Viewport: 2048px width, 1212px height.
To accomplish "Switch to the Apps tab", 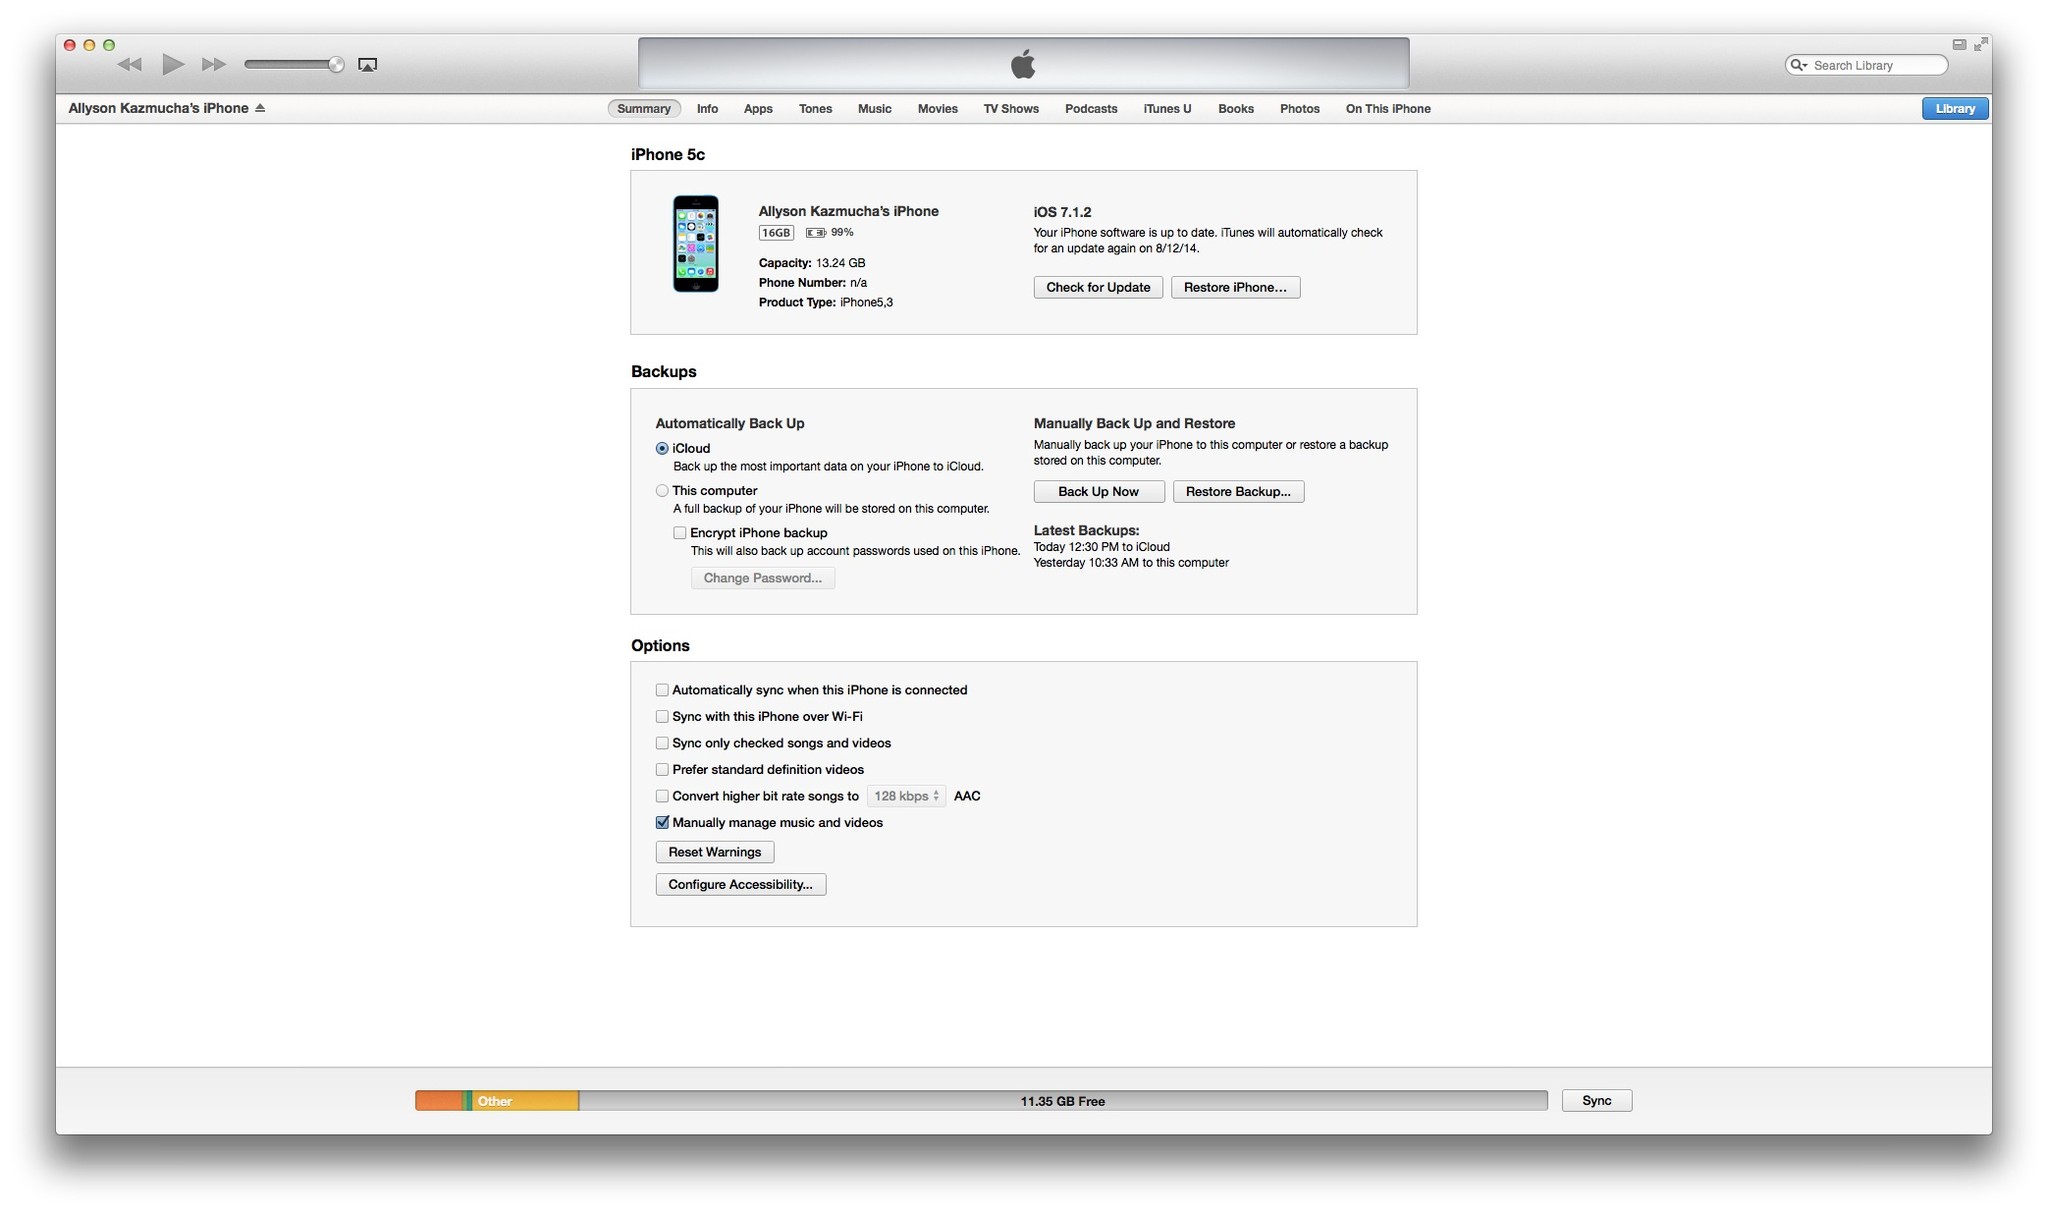I will point(758,109).
